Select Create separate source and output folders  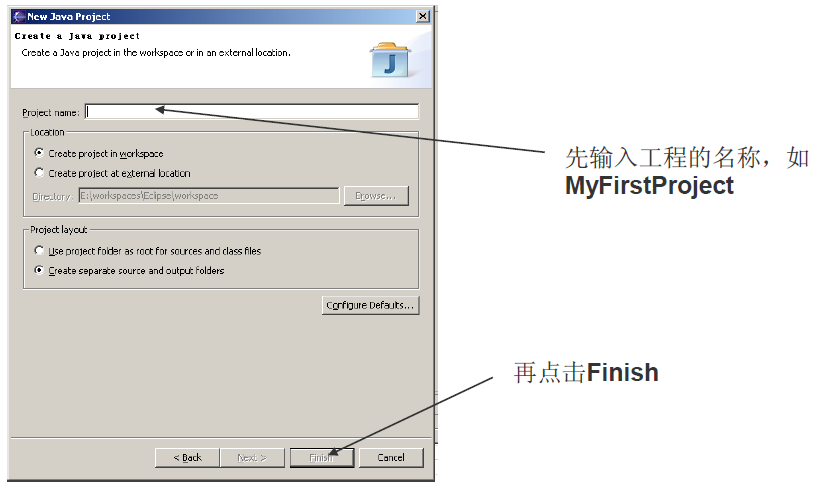pyautogui.click(x=129, y=270)
